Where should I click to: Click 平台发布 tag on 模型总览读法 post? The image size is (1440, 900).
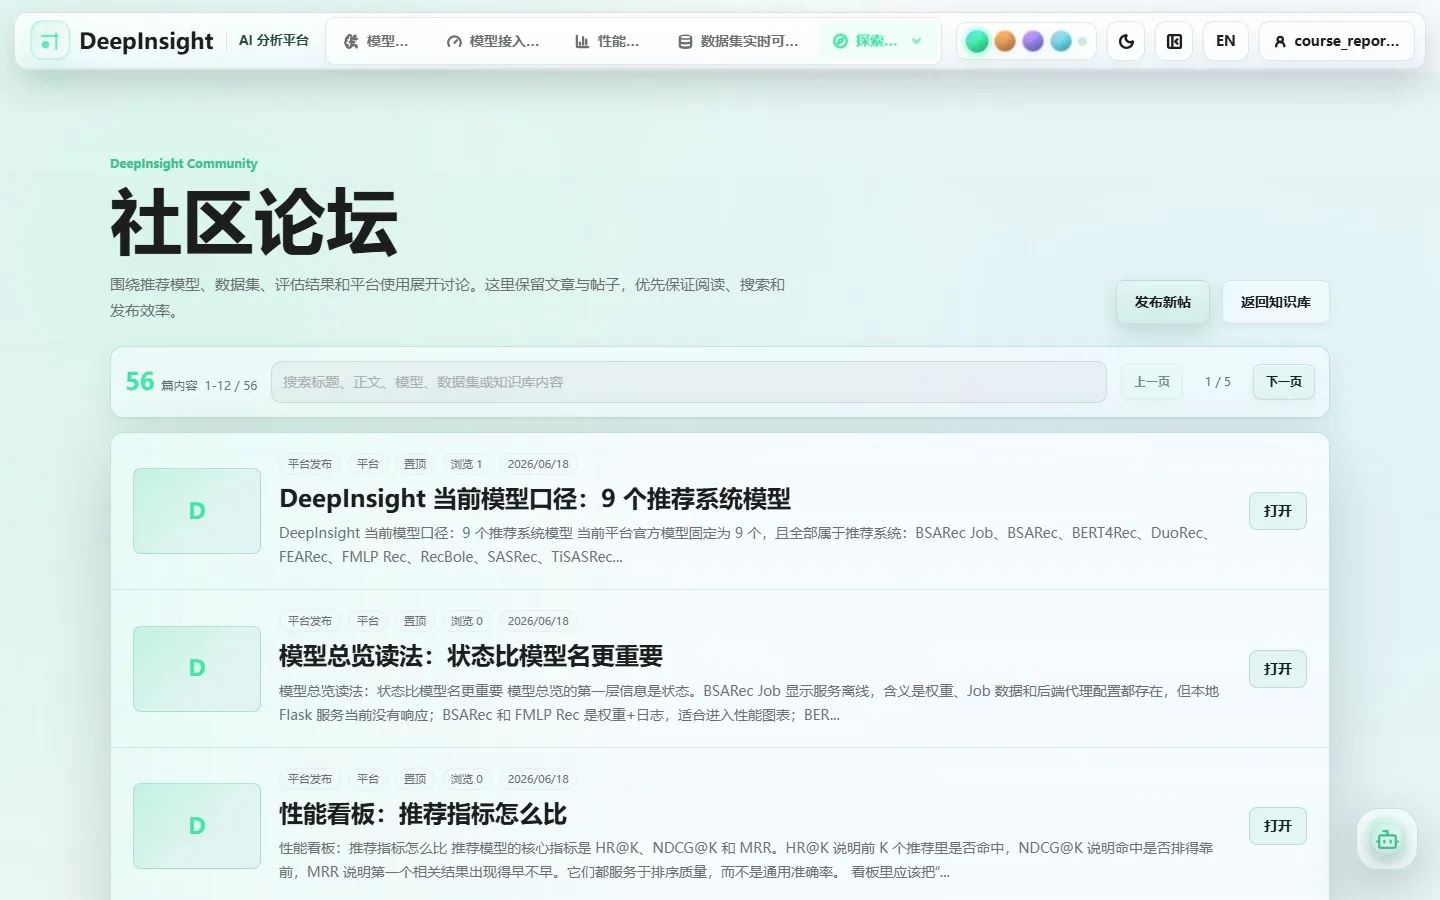click(x=310, y=621)
